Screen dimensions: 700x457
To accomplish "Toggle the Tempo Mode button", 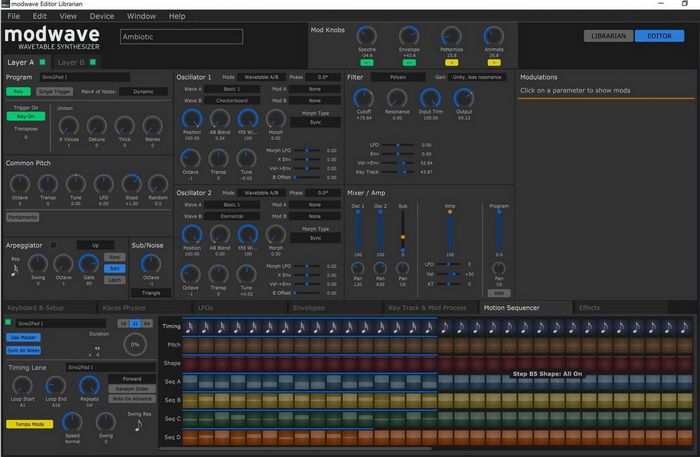I will (x=29, y=424).
